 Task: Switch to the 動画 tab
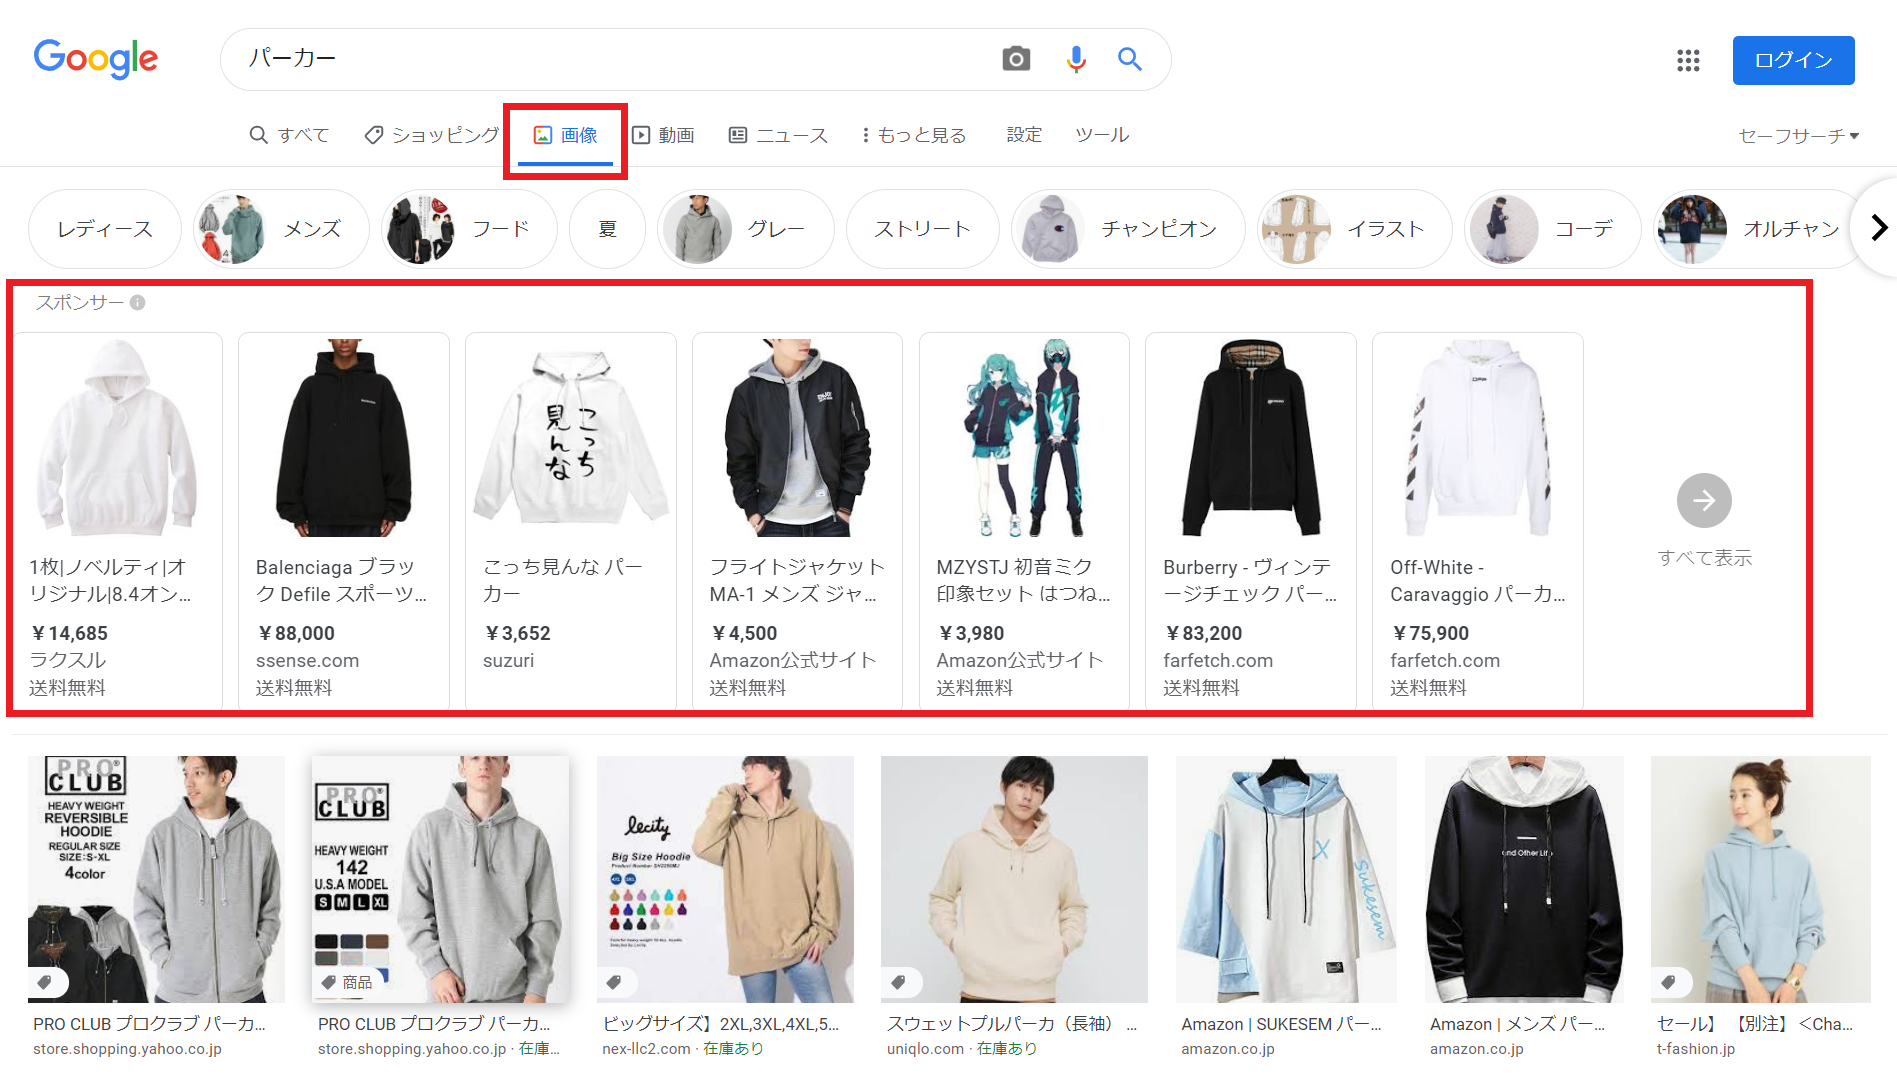click(663, 135)
